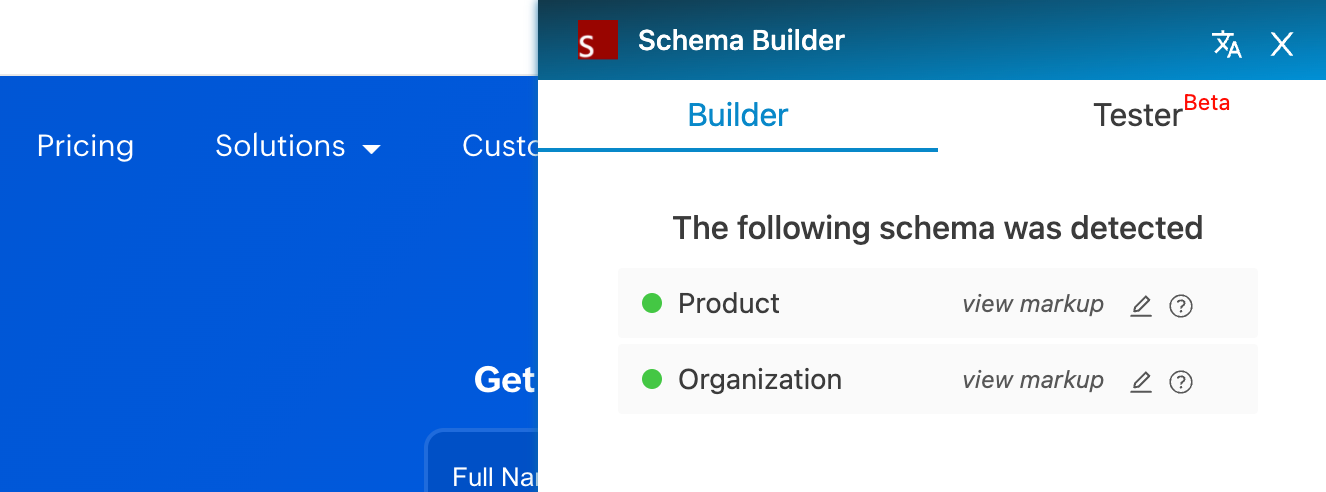The height and width of the screenshot is (492, 1326).
Task: Open help for the Organization schema
Action: pyautogui.click(x=1181, y=381)
